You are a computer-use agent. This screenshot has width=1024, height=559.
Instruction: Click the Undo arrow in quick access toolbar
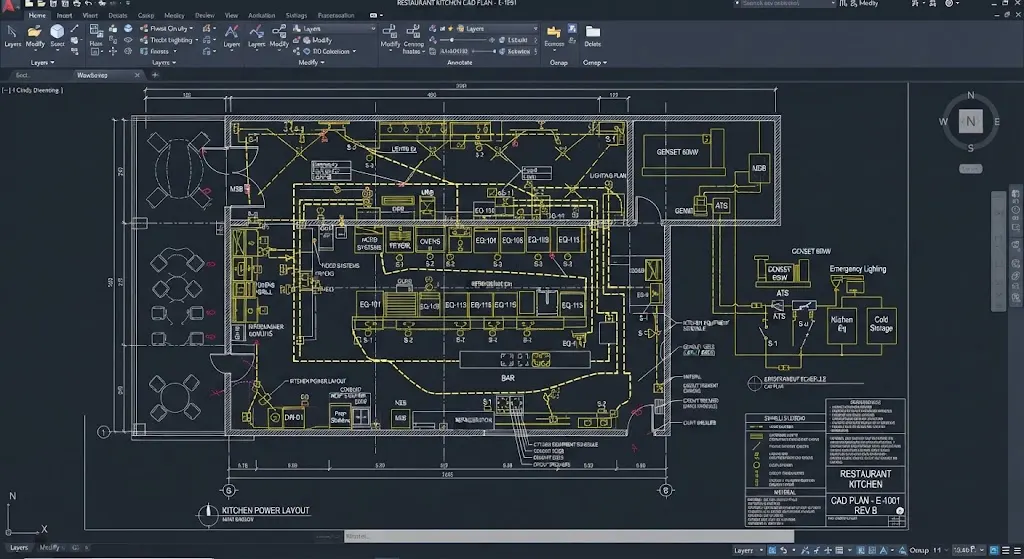(88, 3)
